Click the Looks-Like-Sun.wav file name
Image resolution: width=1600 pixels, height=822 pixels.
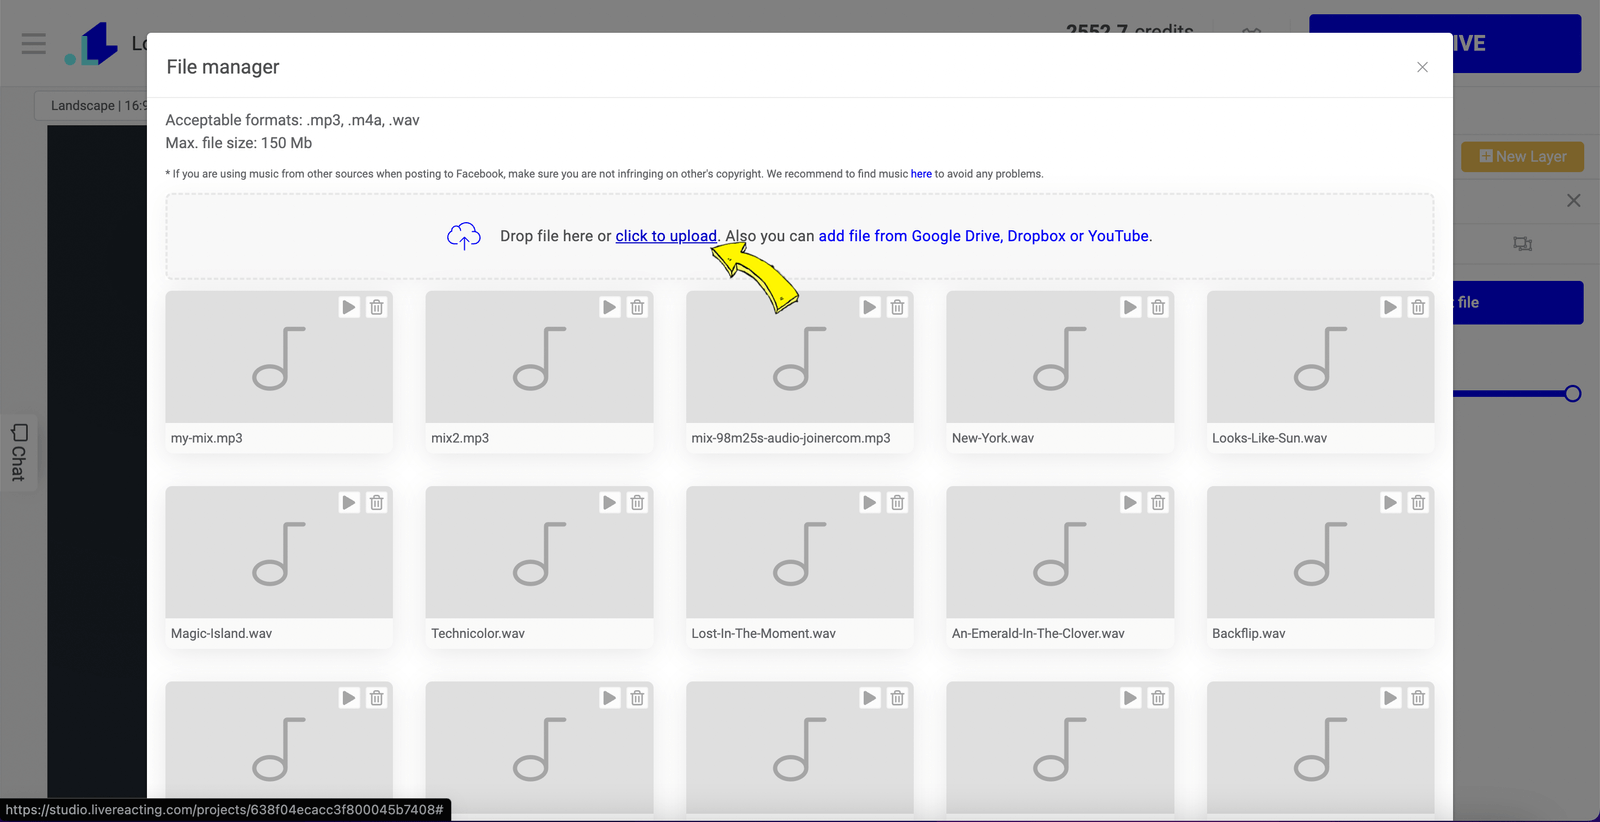(1269, 438)
